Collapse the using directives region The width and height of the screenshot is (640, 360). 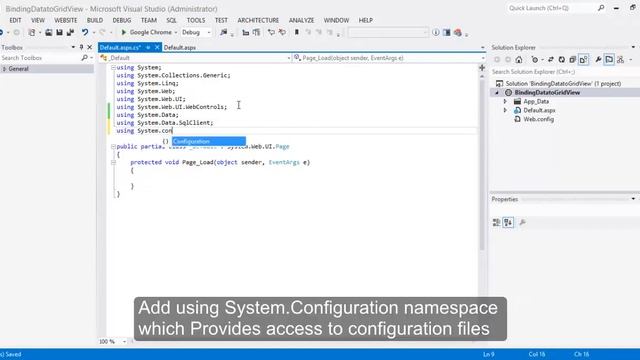click(113, 67)
